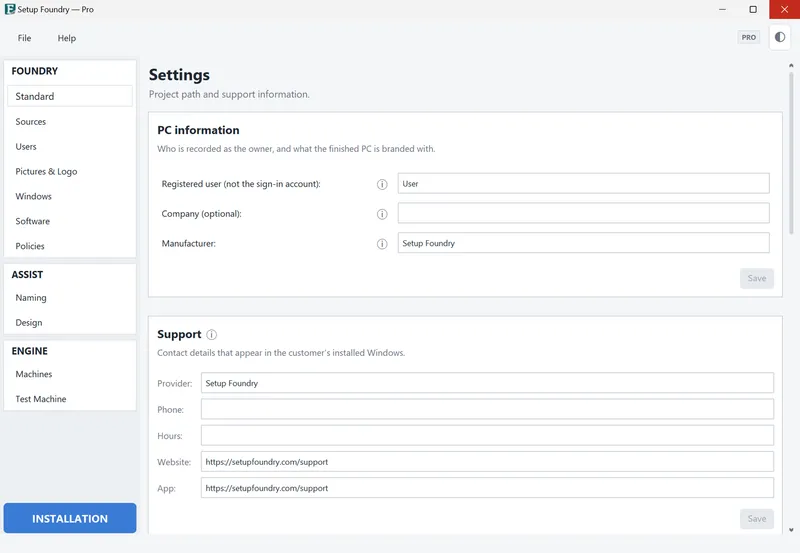Show info for Company (optional) field
The height and width of the screenshot is (553, 800).
click(x=382, y=214)
